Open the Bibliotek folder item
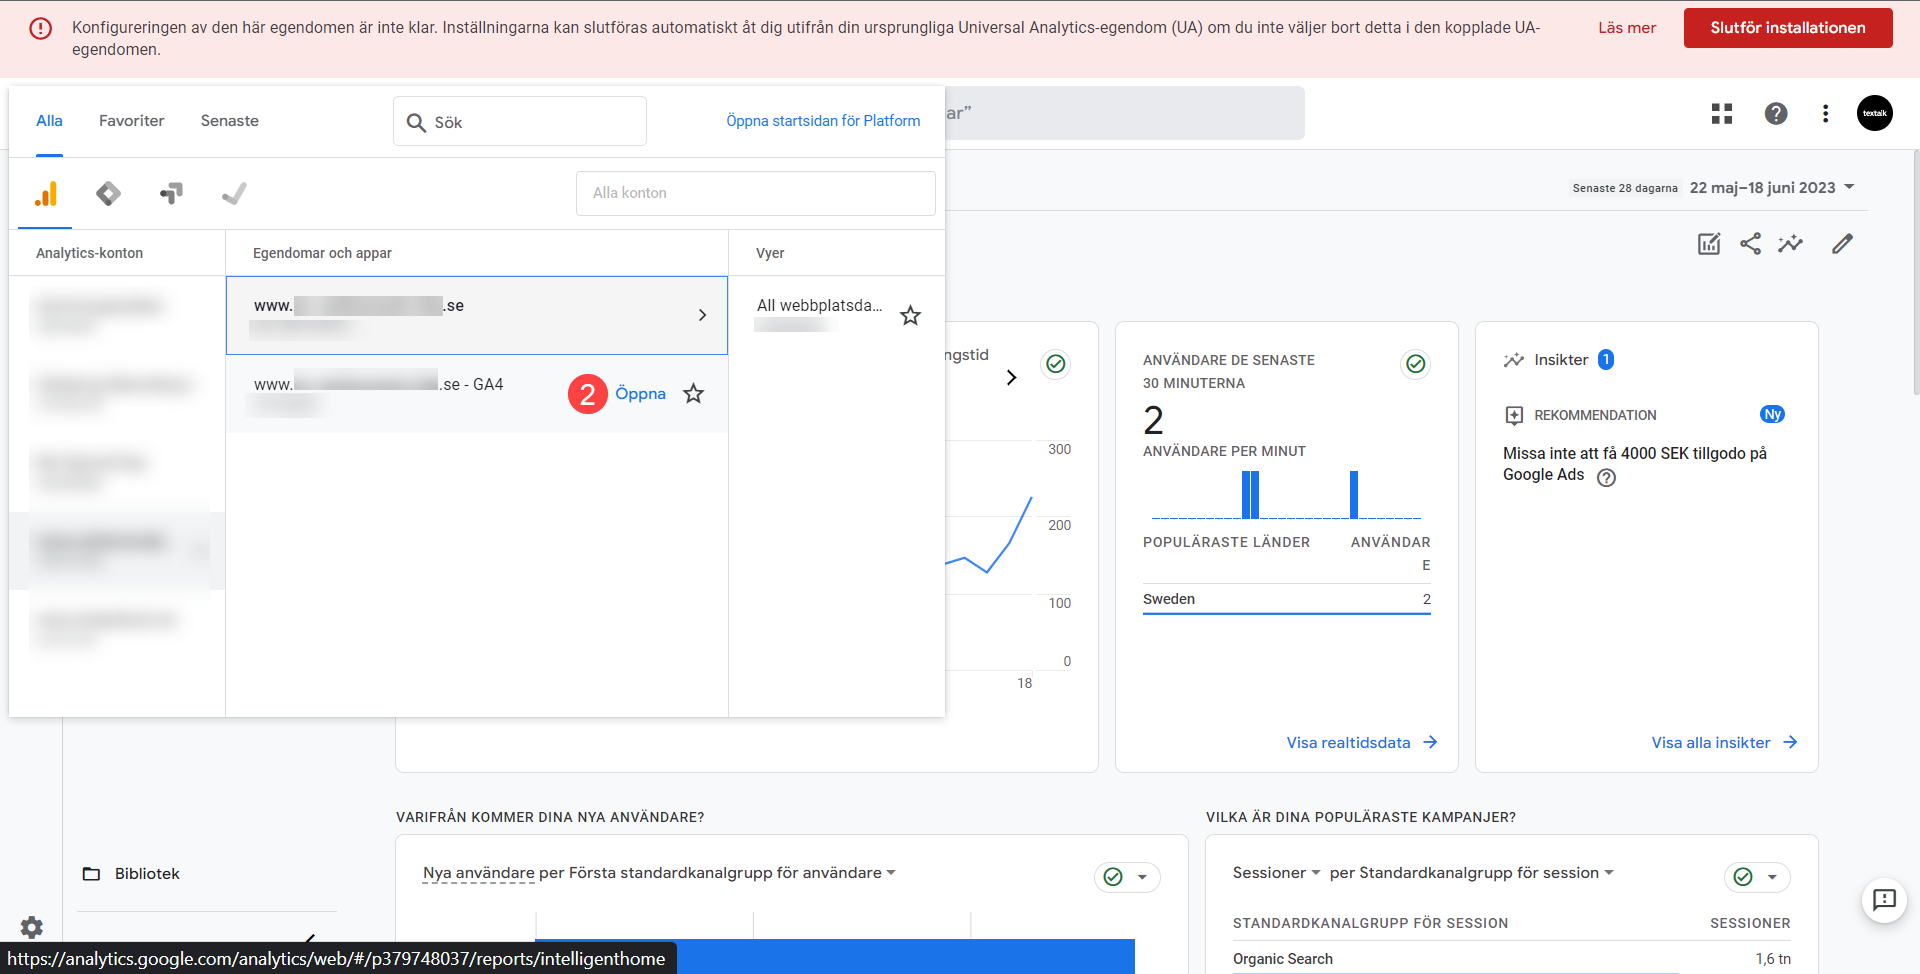This screenshot has width=1920, height=974. [x=146, y=874]
